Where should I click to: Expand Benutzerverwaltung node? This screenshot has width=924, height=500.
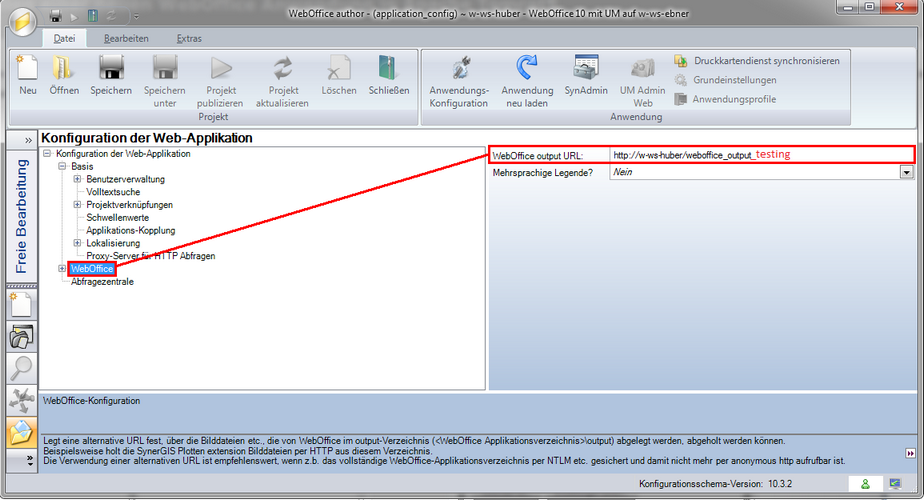pos(77,179)
